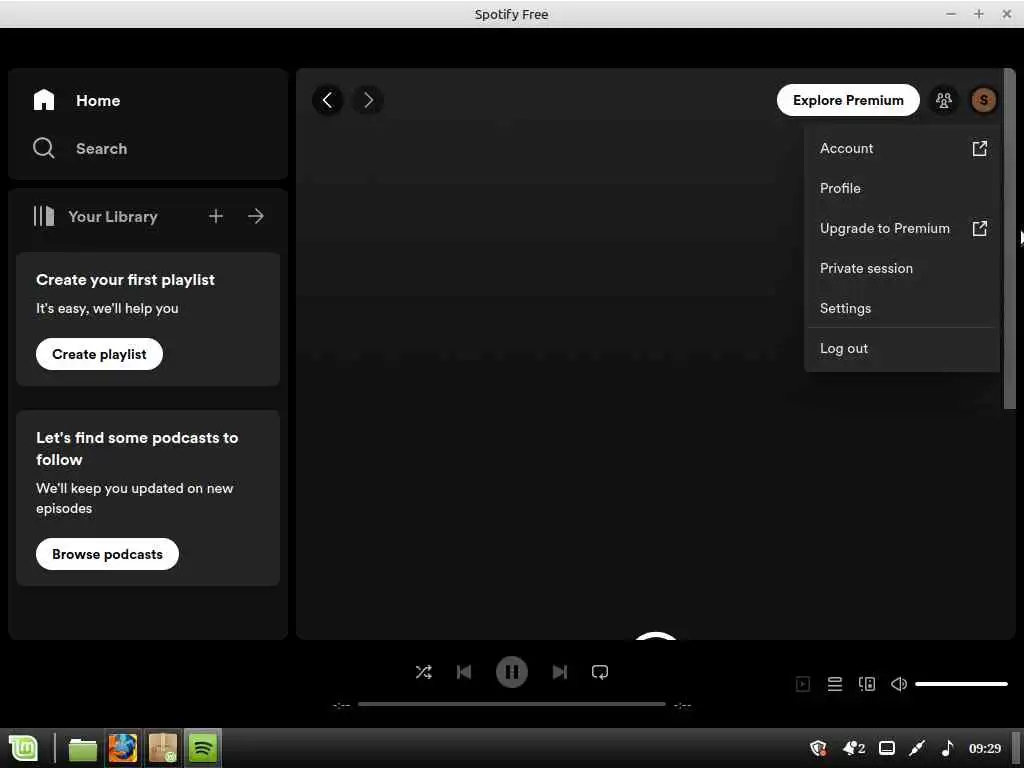Image resolution: width=1024 pixels, height=768 pixels.
Task: Toggle shuffle playback
Action: 423,672
